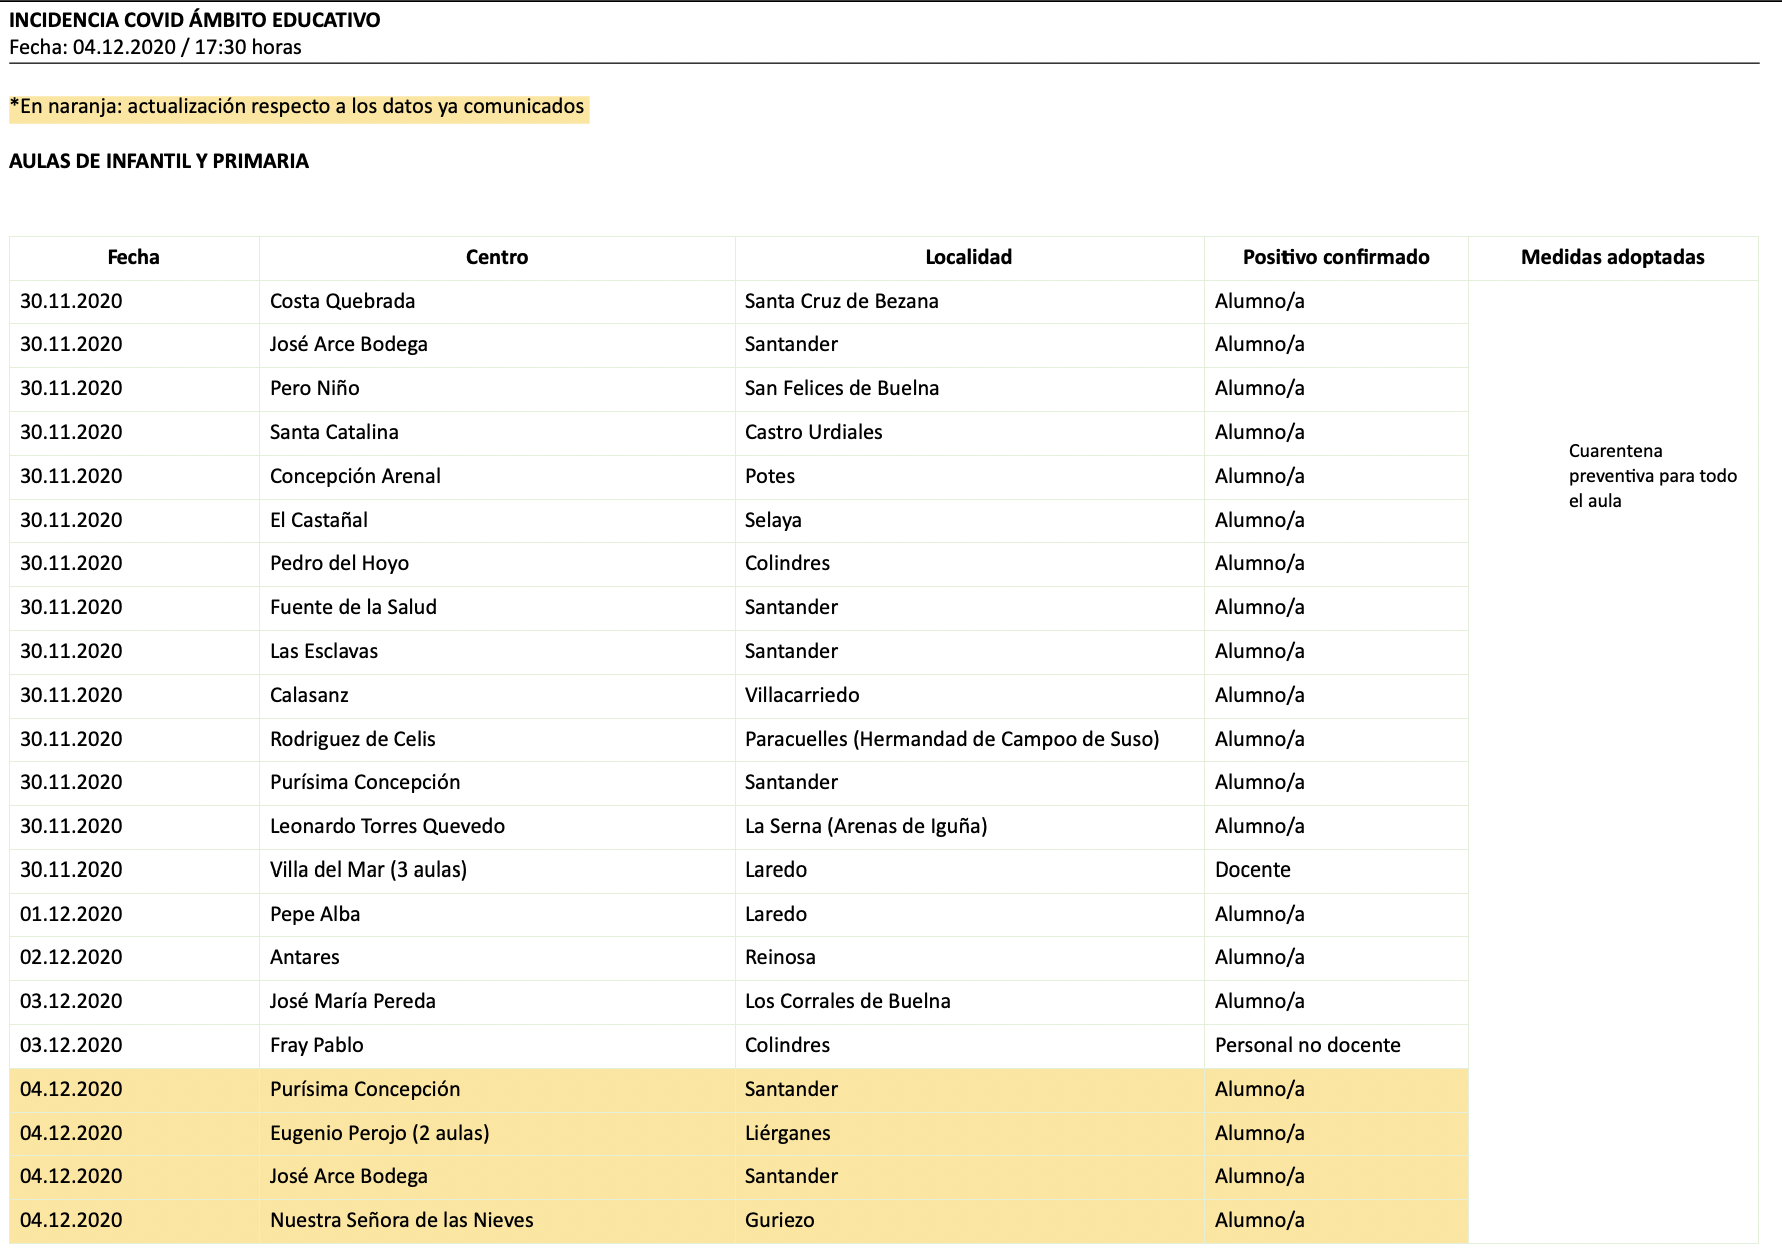Image resolution: width=1782 pixels, height=1256 pixels.
Task: Select the Santa Cruz de Bezana cell
Action: (841, 301)
